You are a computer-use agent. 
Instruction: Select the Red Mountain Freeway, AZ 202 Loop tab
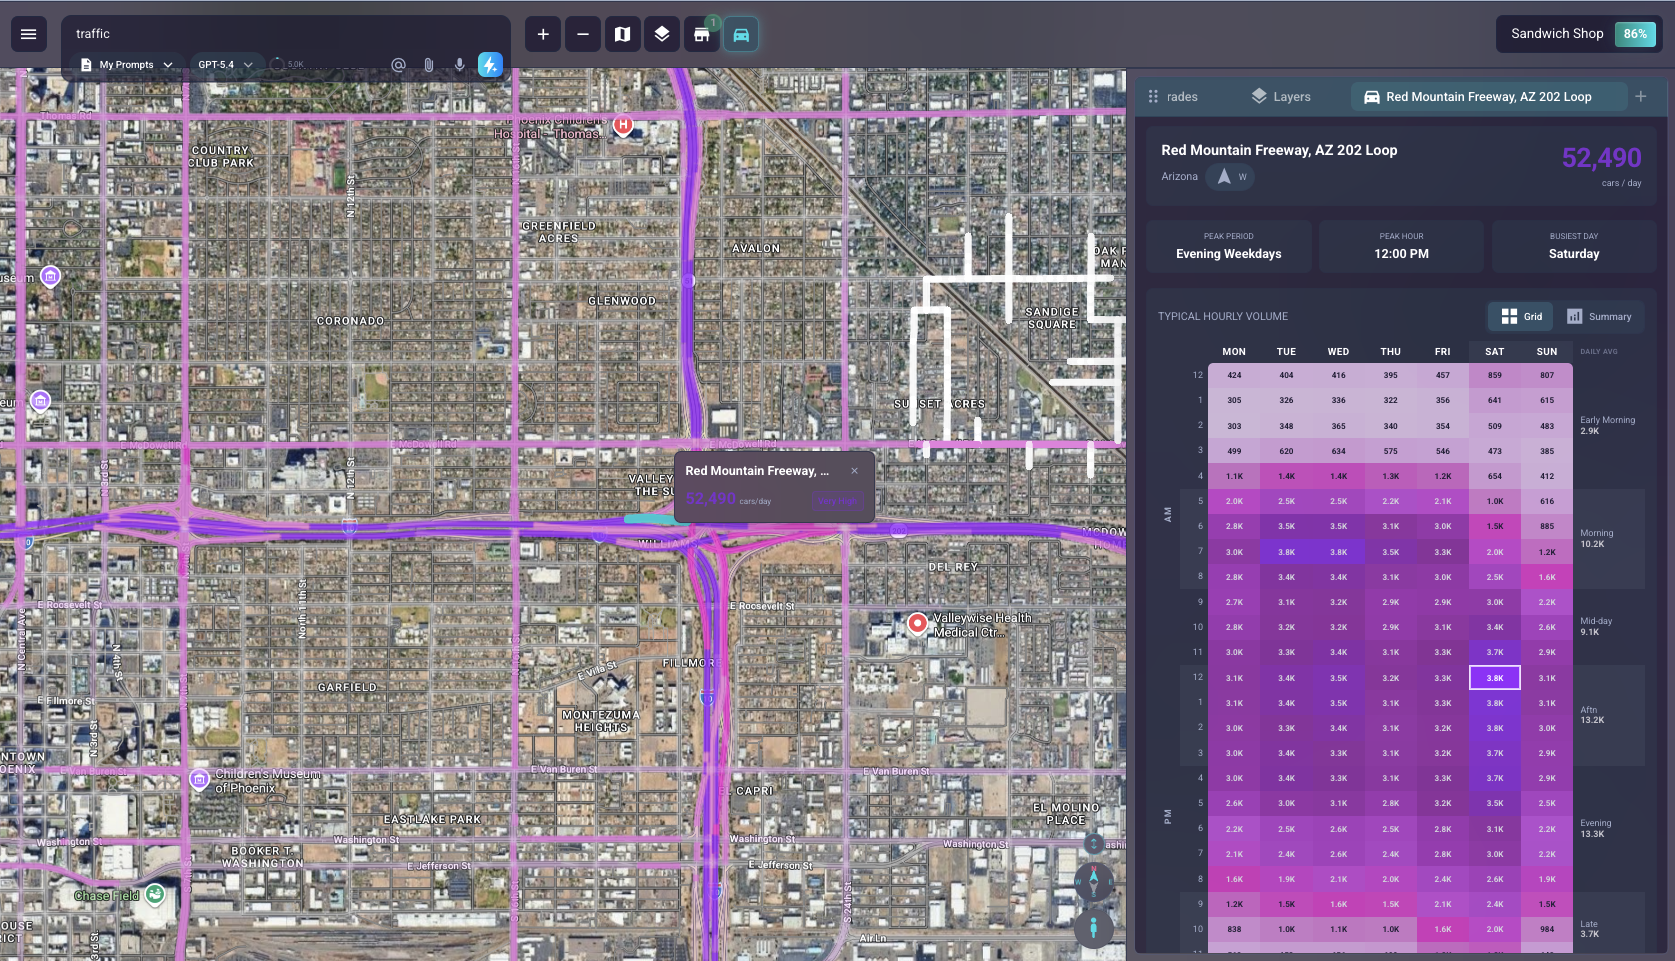(x=1488, y=97)
